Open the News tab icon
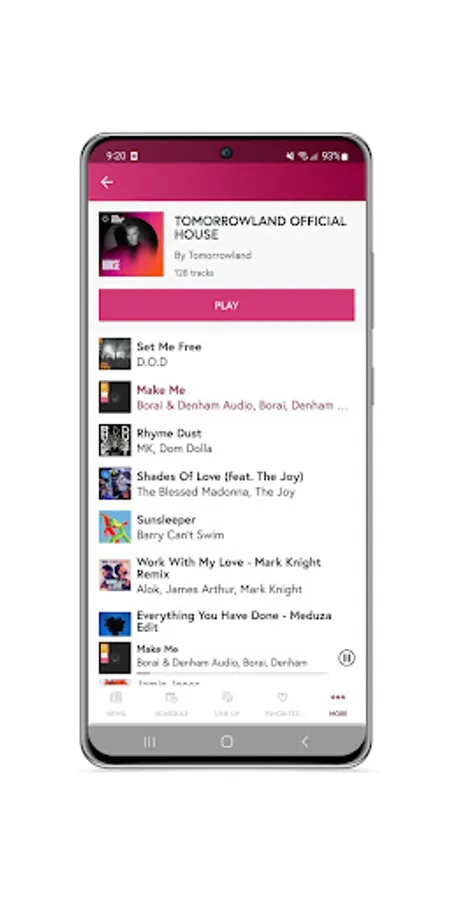Screen dimensions: 450x900 [116, 698]
